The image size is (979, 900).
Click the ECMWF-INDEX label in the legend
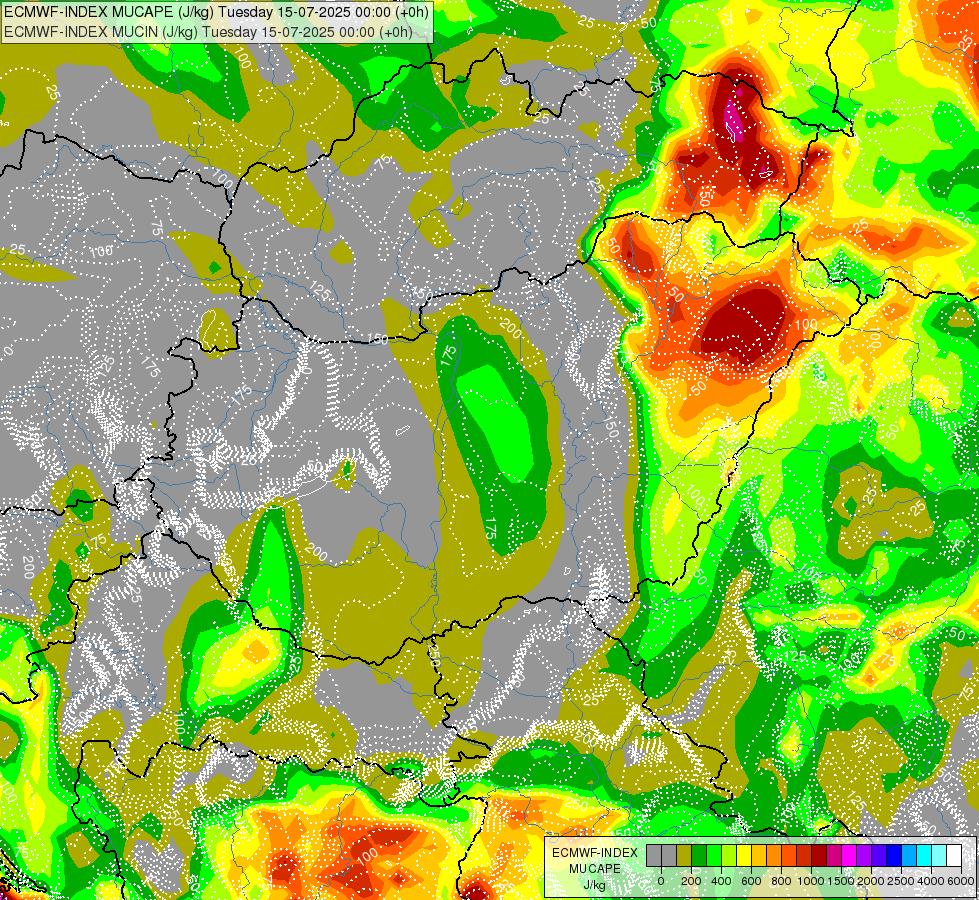pyautogui.click(x=595, y=853)
